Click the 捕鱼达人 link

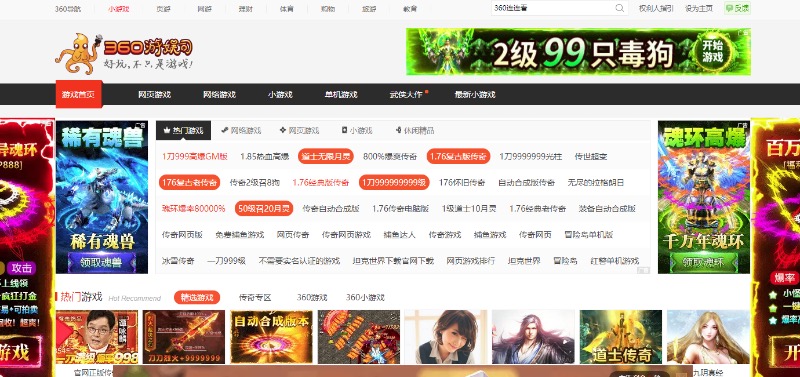tap(399, 235)
